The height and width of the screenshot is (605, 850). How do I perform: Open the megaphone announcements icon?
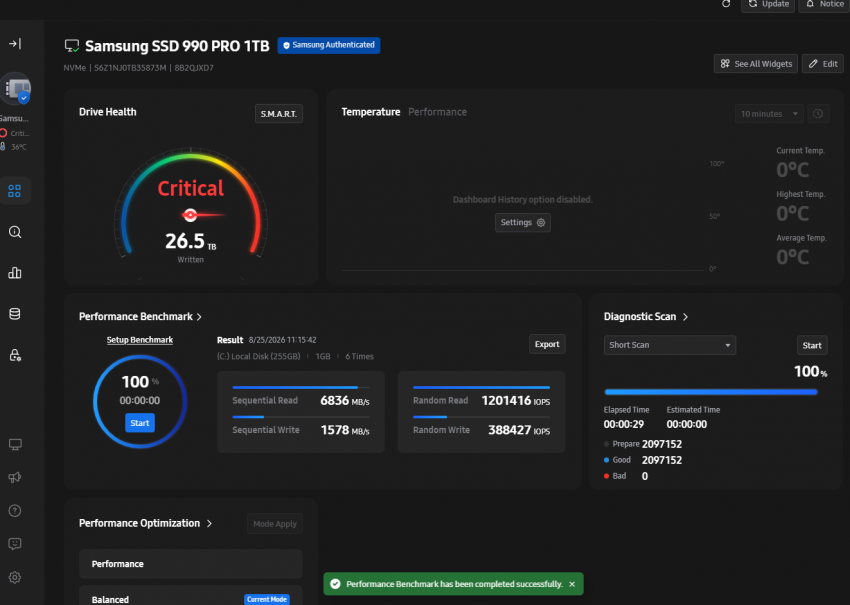tap(15, 478)
